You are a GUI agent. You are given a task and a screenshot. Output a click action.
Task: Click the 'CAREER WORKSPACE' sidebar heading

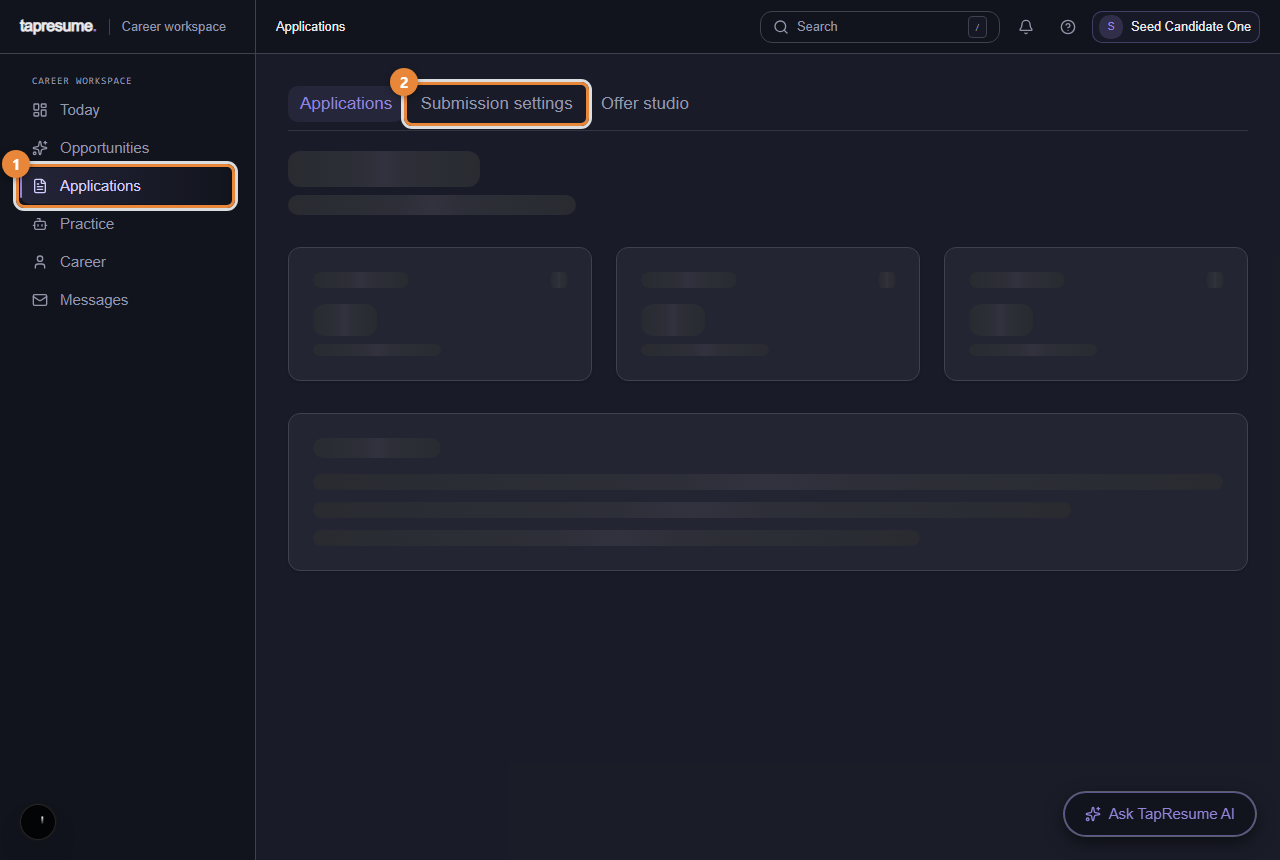click(x=82, y=81)
